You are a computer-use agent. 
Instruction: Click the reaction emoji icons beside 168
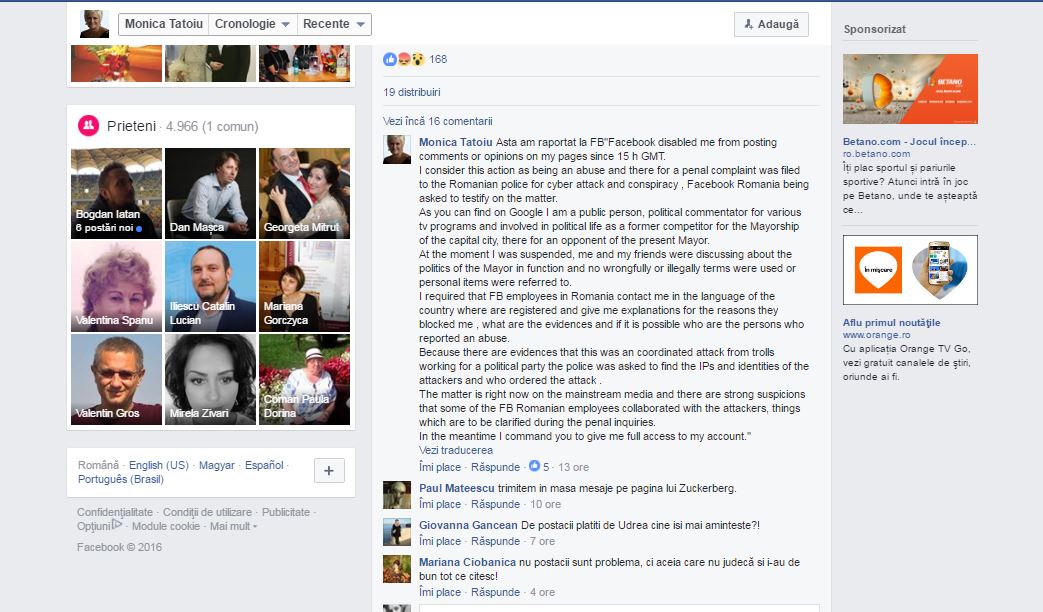click(404, 59)
